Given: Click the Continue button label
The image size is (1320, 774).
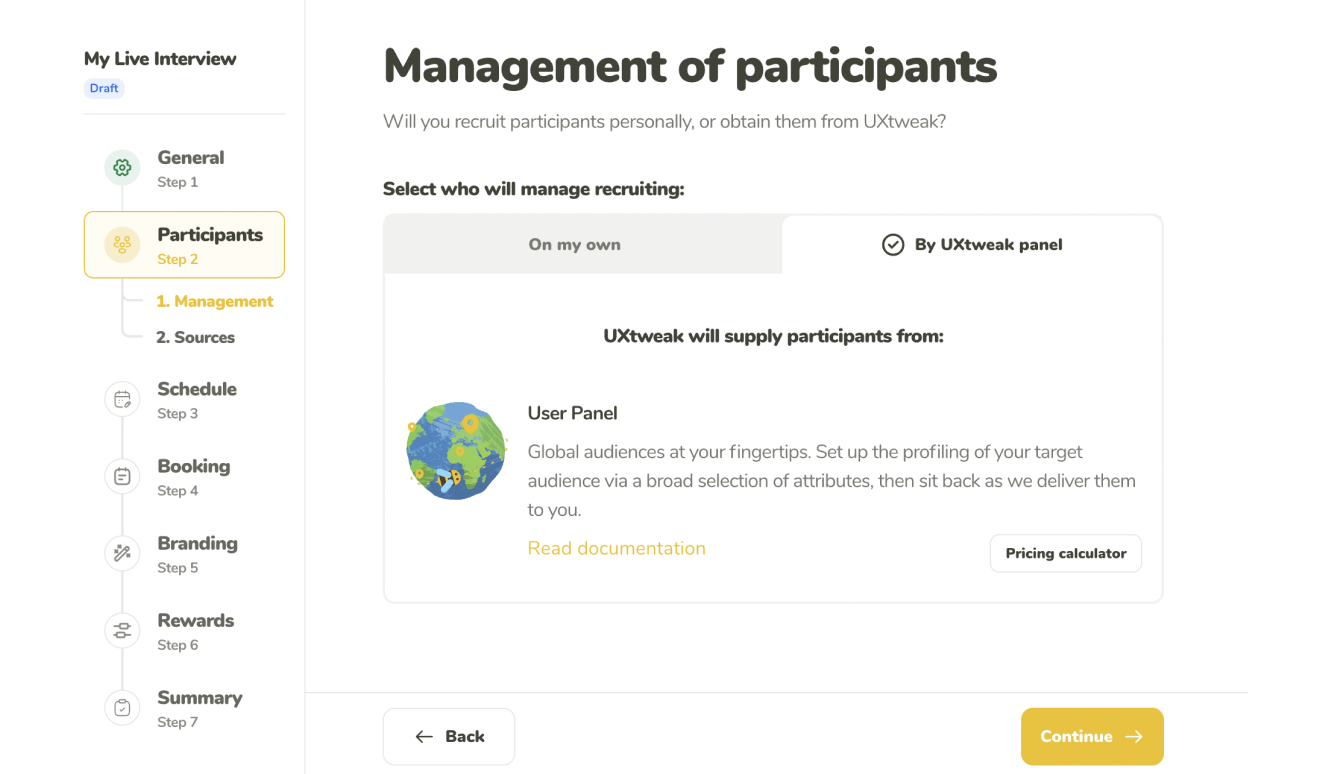Looking at the screenshot, I should 1076,737.
